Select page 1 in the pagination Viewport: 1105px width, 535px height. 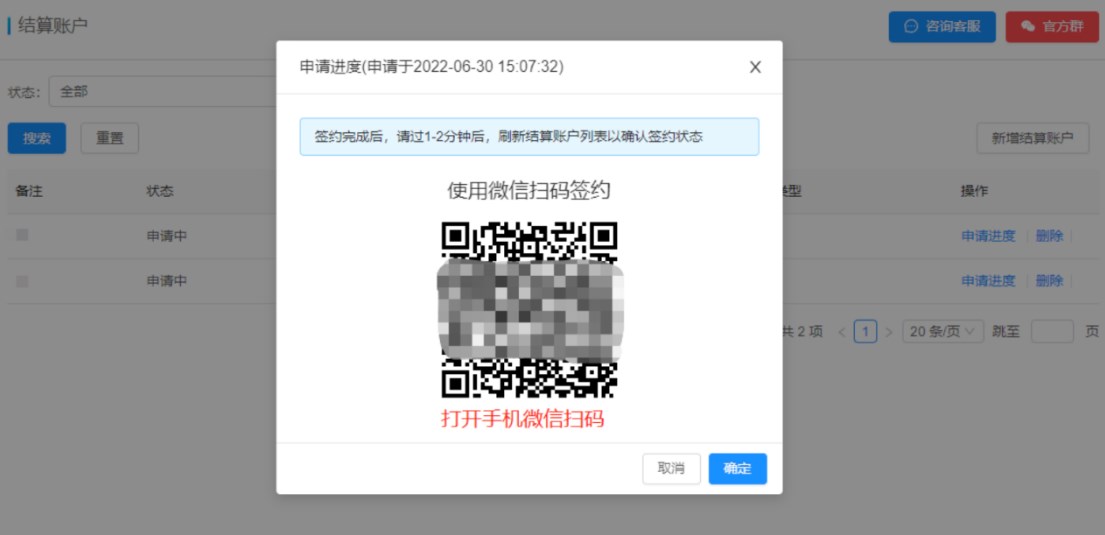(x=865, y=331)
